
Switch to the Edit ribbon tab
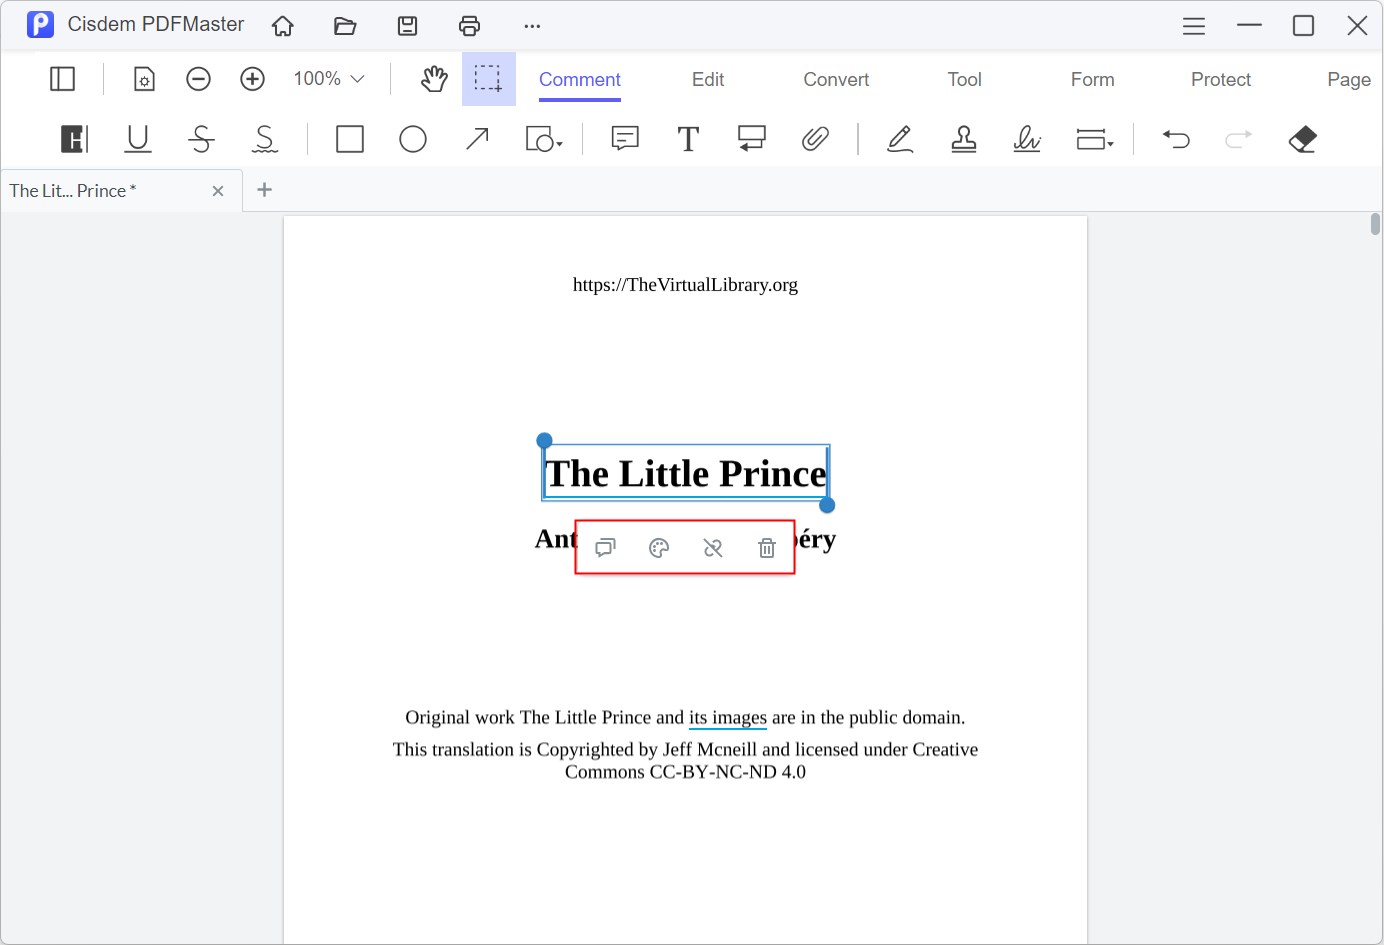coord(707,79)
